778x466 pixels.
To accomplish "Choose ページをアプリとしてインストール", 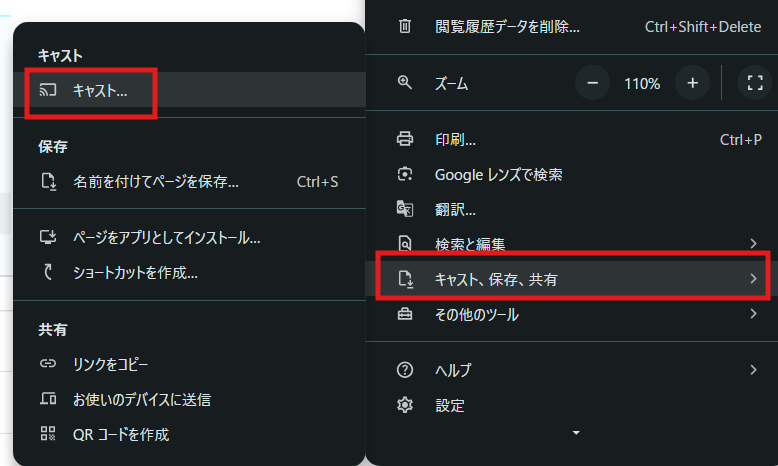I will point(166,237).
